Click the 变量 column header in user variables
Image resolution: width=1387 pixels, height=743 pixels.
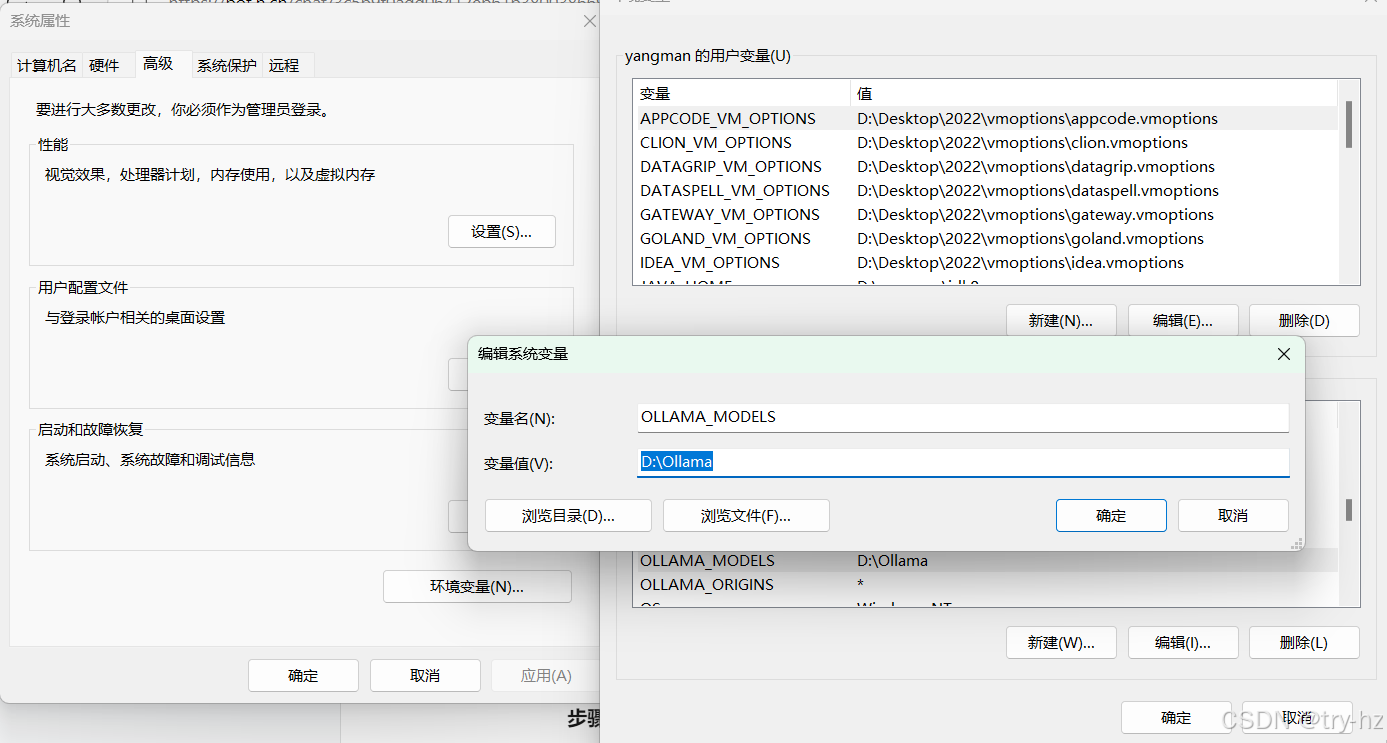click(742, 94)
